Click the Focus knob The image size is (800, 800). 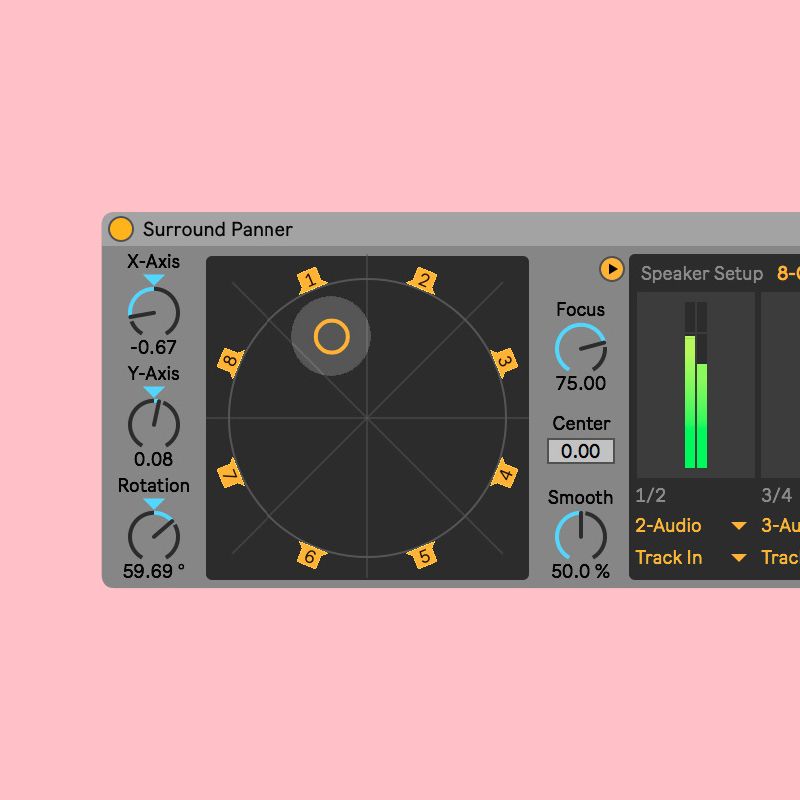tap(581, 348)
